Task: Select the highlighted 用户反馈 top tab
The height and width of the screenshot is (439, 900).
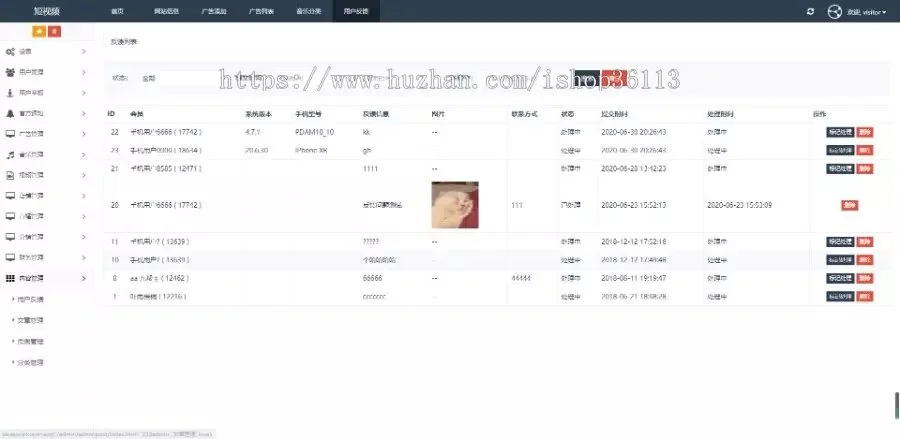Action: pyautogui.click(x=356, y=11)
